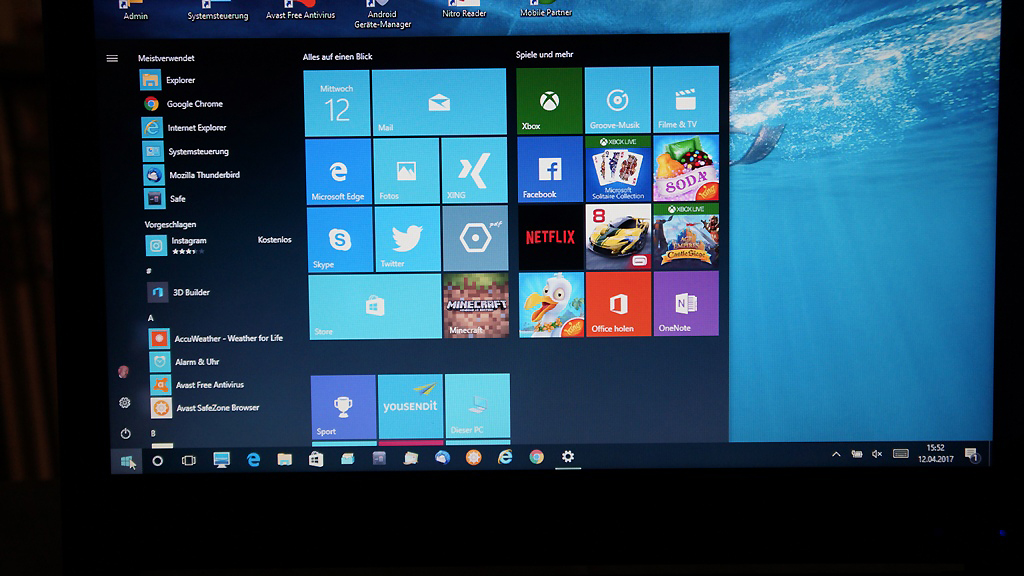The width and height of the screenshot is (1024, 576).
Task: Open Task View on the taskbar
Action: click(x=189, y=460)
